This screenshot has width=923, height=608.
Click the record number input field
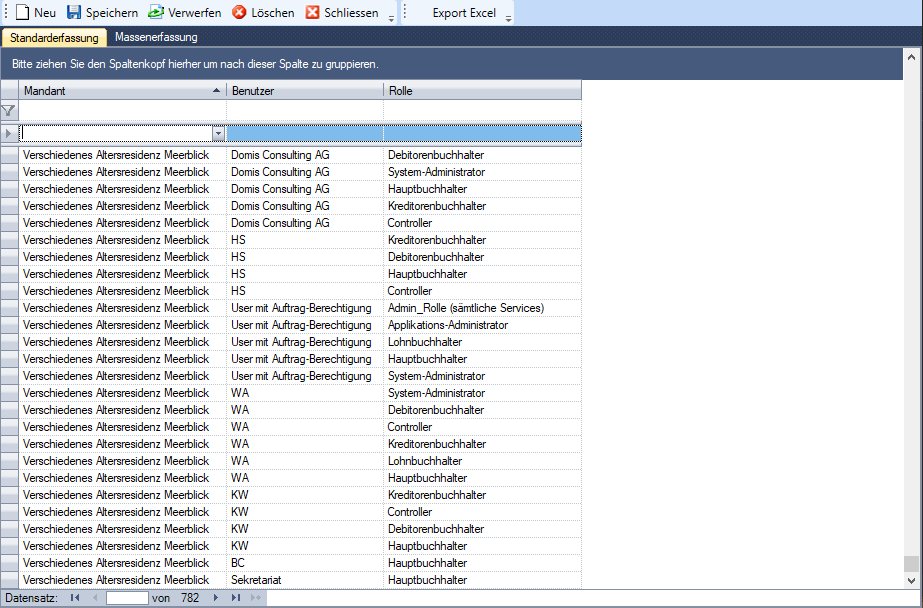pyautogui.click(x=126, y=598)
